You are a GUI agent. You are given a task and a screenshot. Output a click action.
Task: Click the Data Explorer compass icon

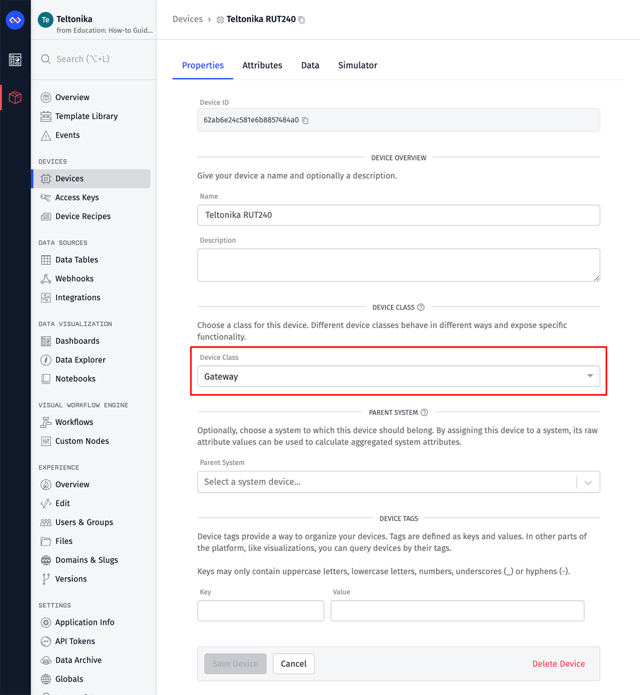46,360
